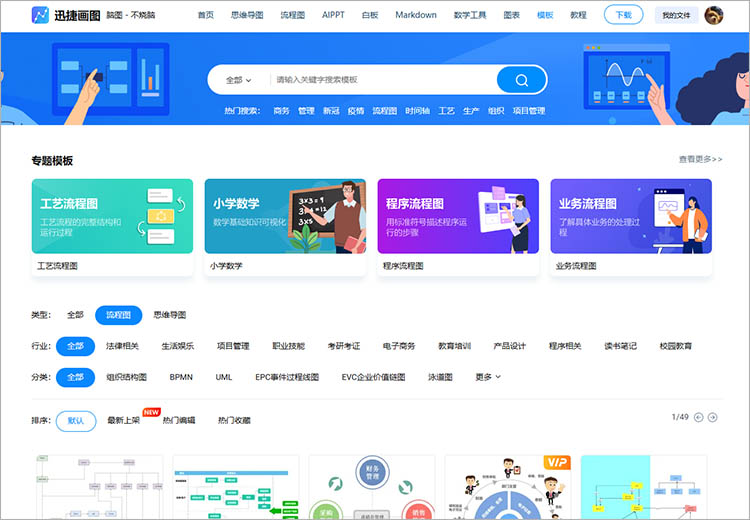Open the 思维导图 nav item

click(x=247, y=15)
